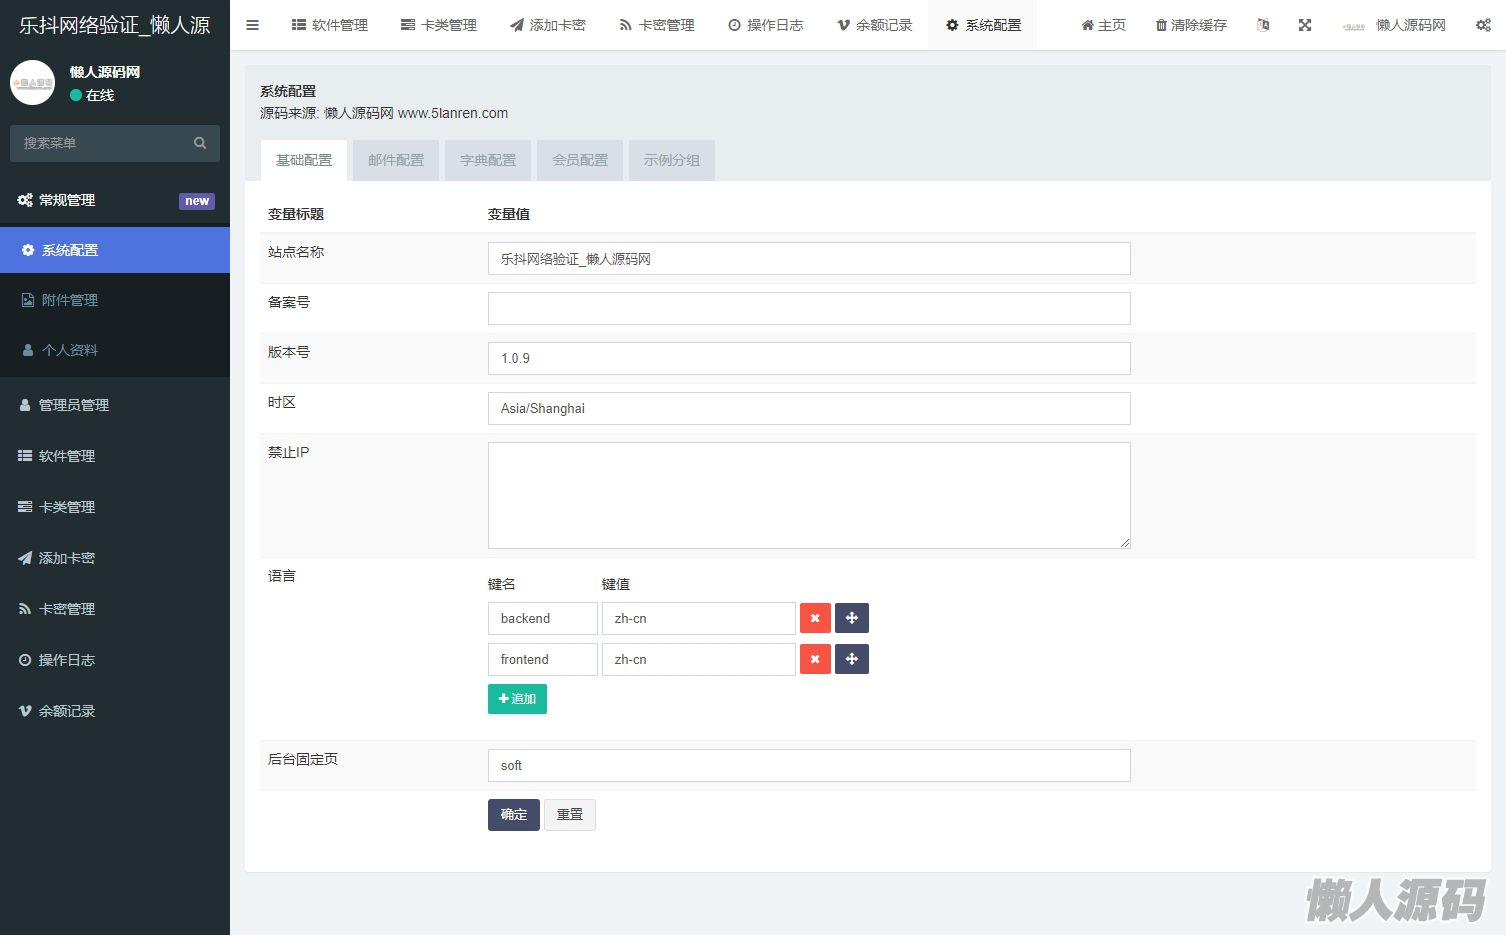Screen dimensions: 1506x935
Task: Open the settings cogs icon at top right
Action: tap(1483, 25)
